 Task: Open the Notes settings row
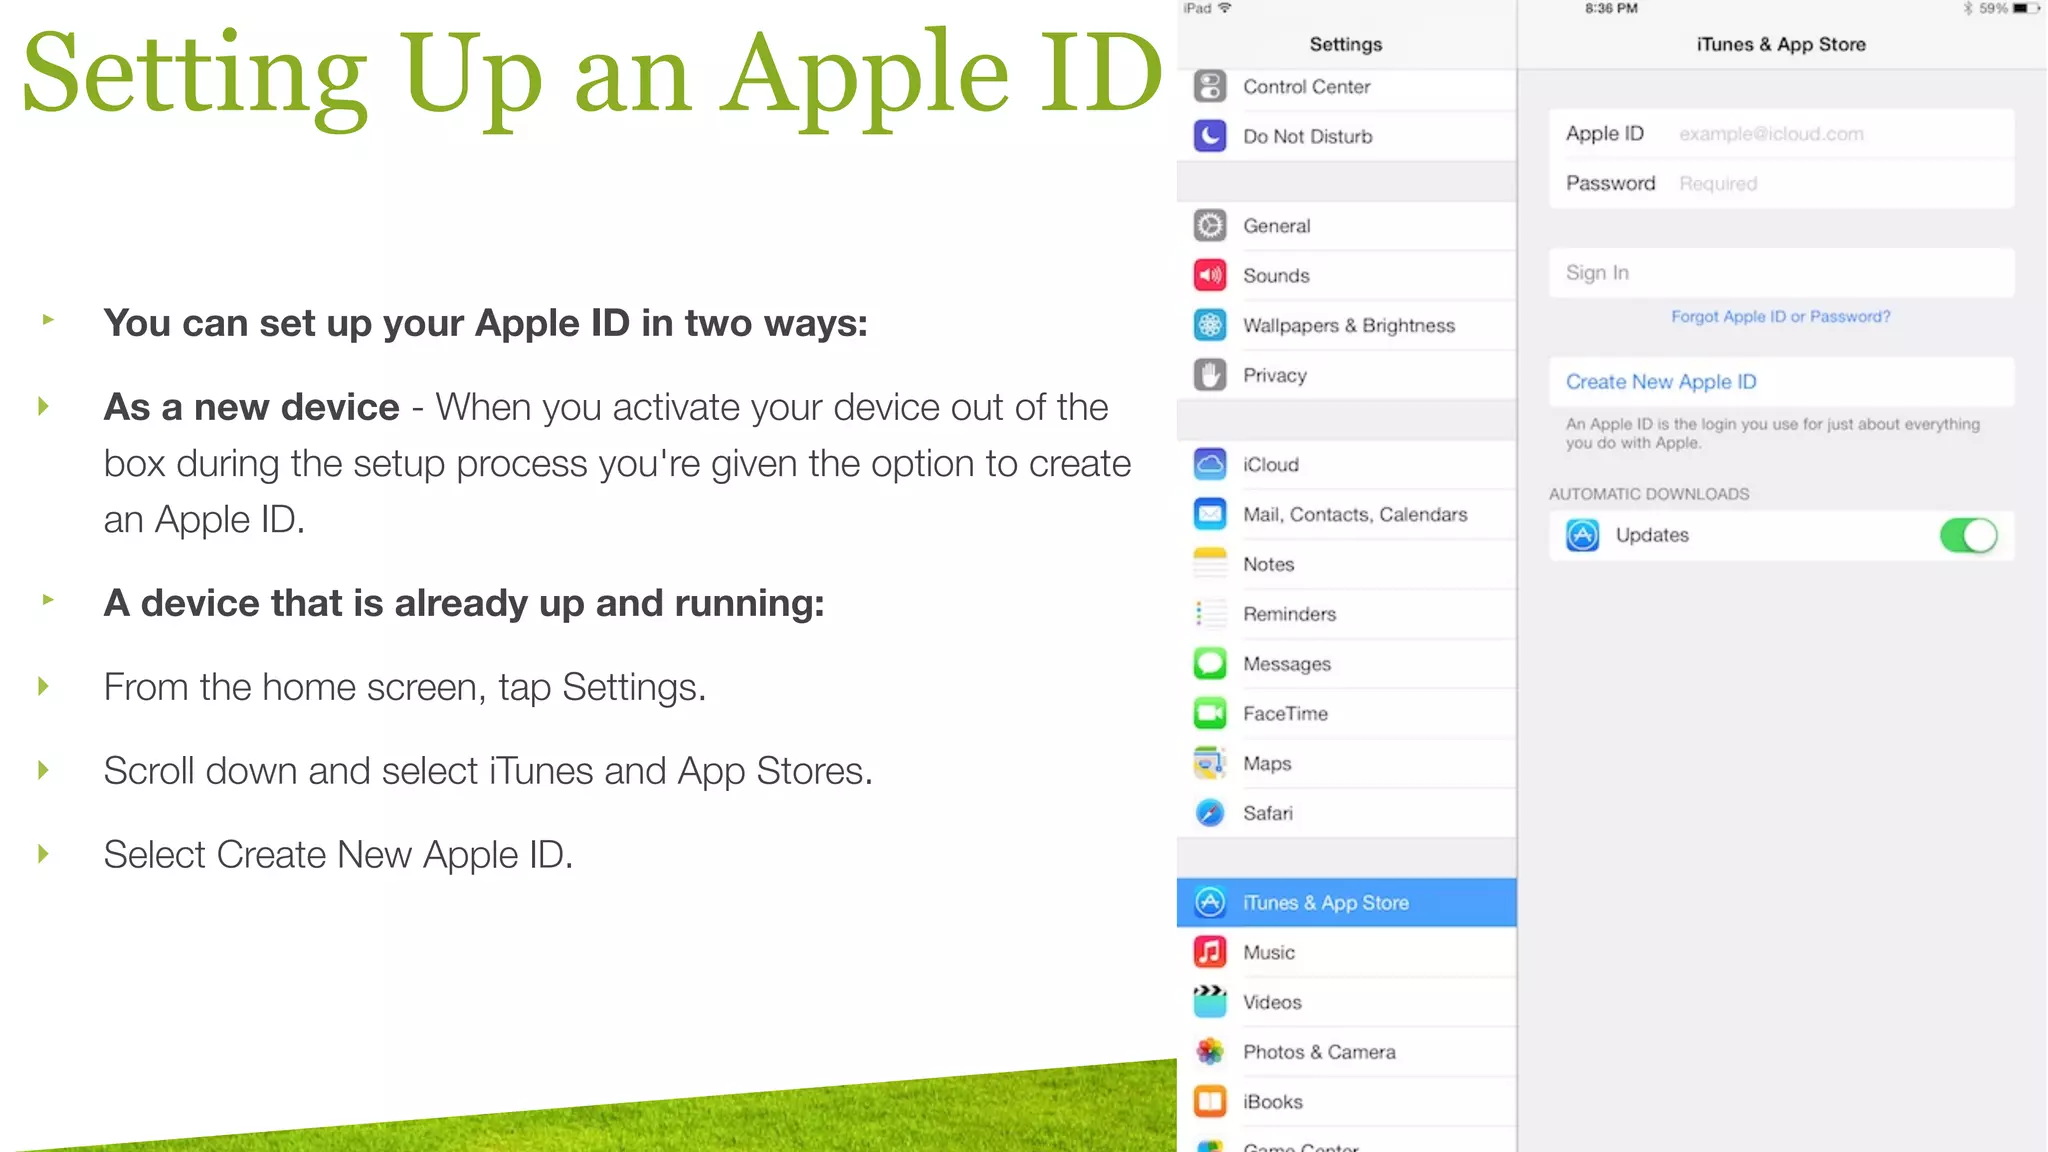coord(1347,564)
